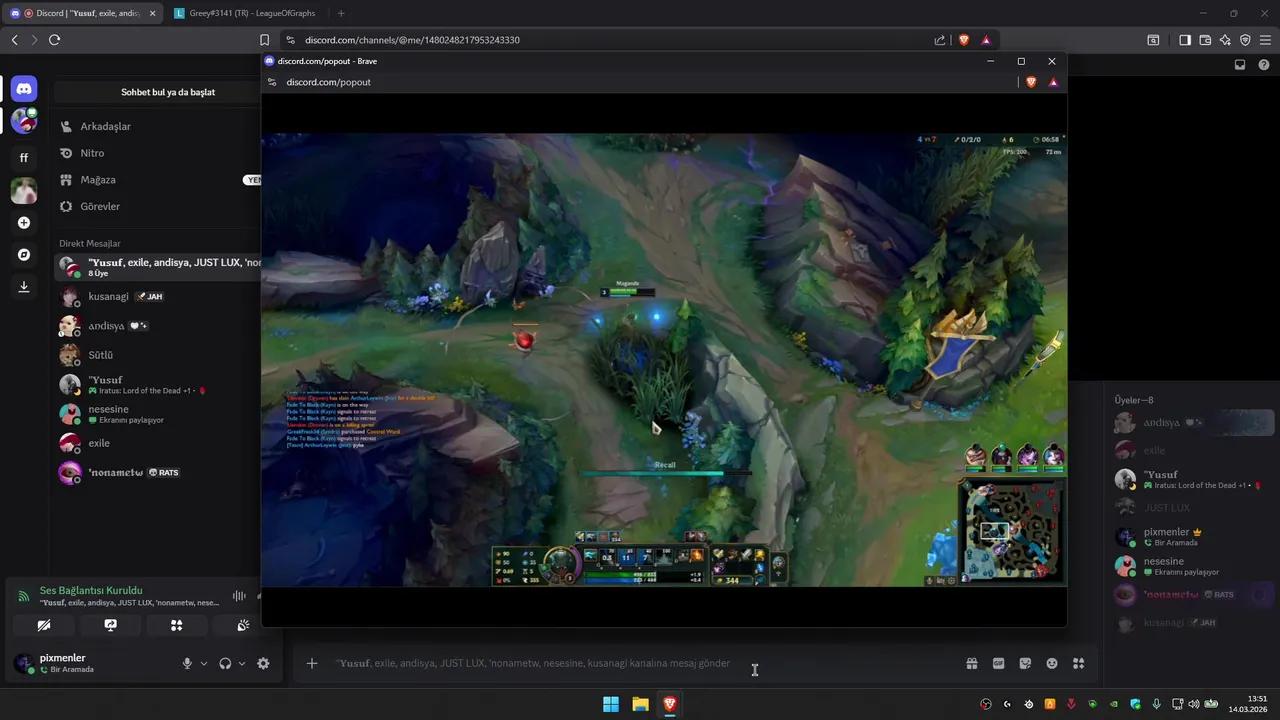Deafen with headphones icon

coord(225,663)
